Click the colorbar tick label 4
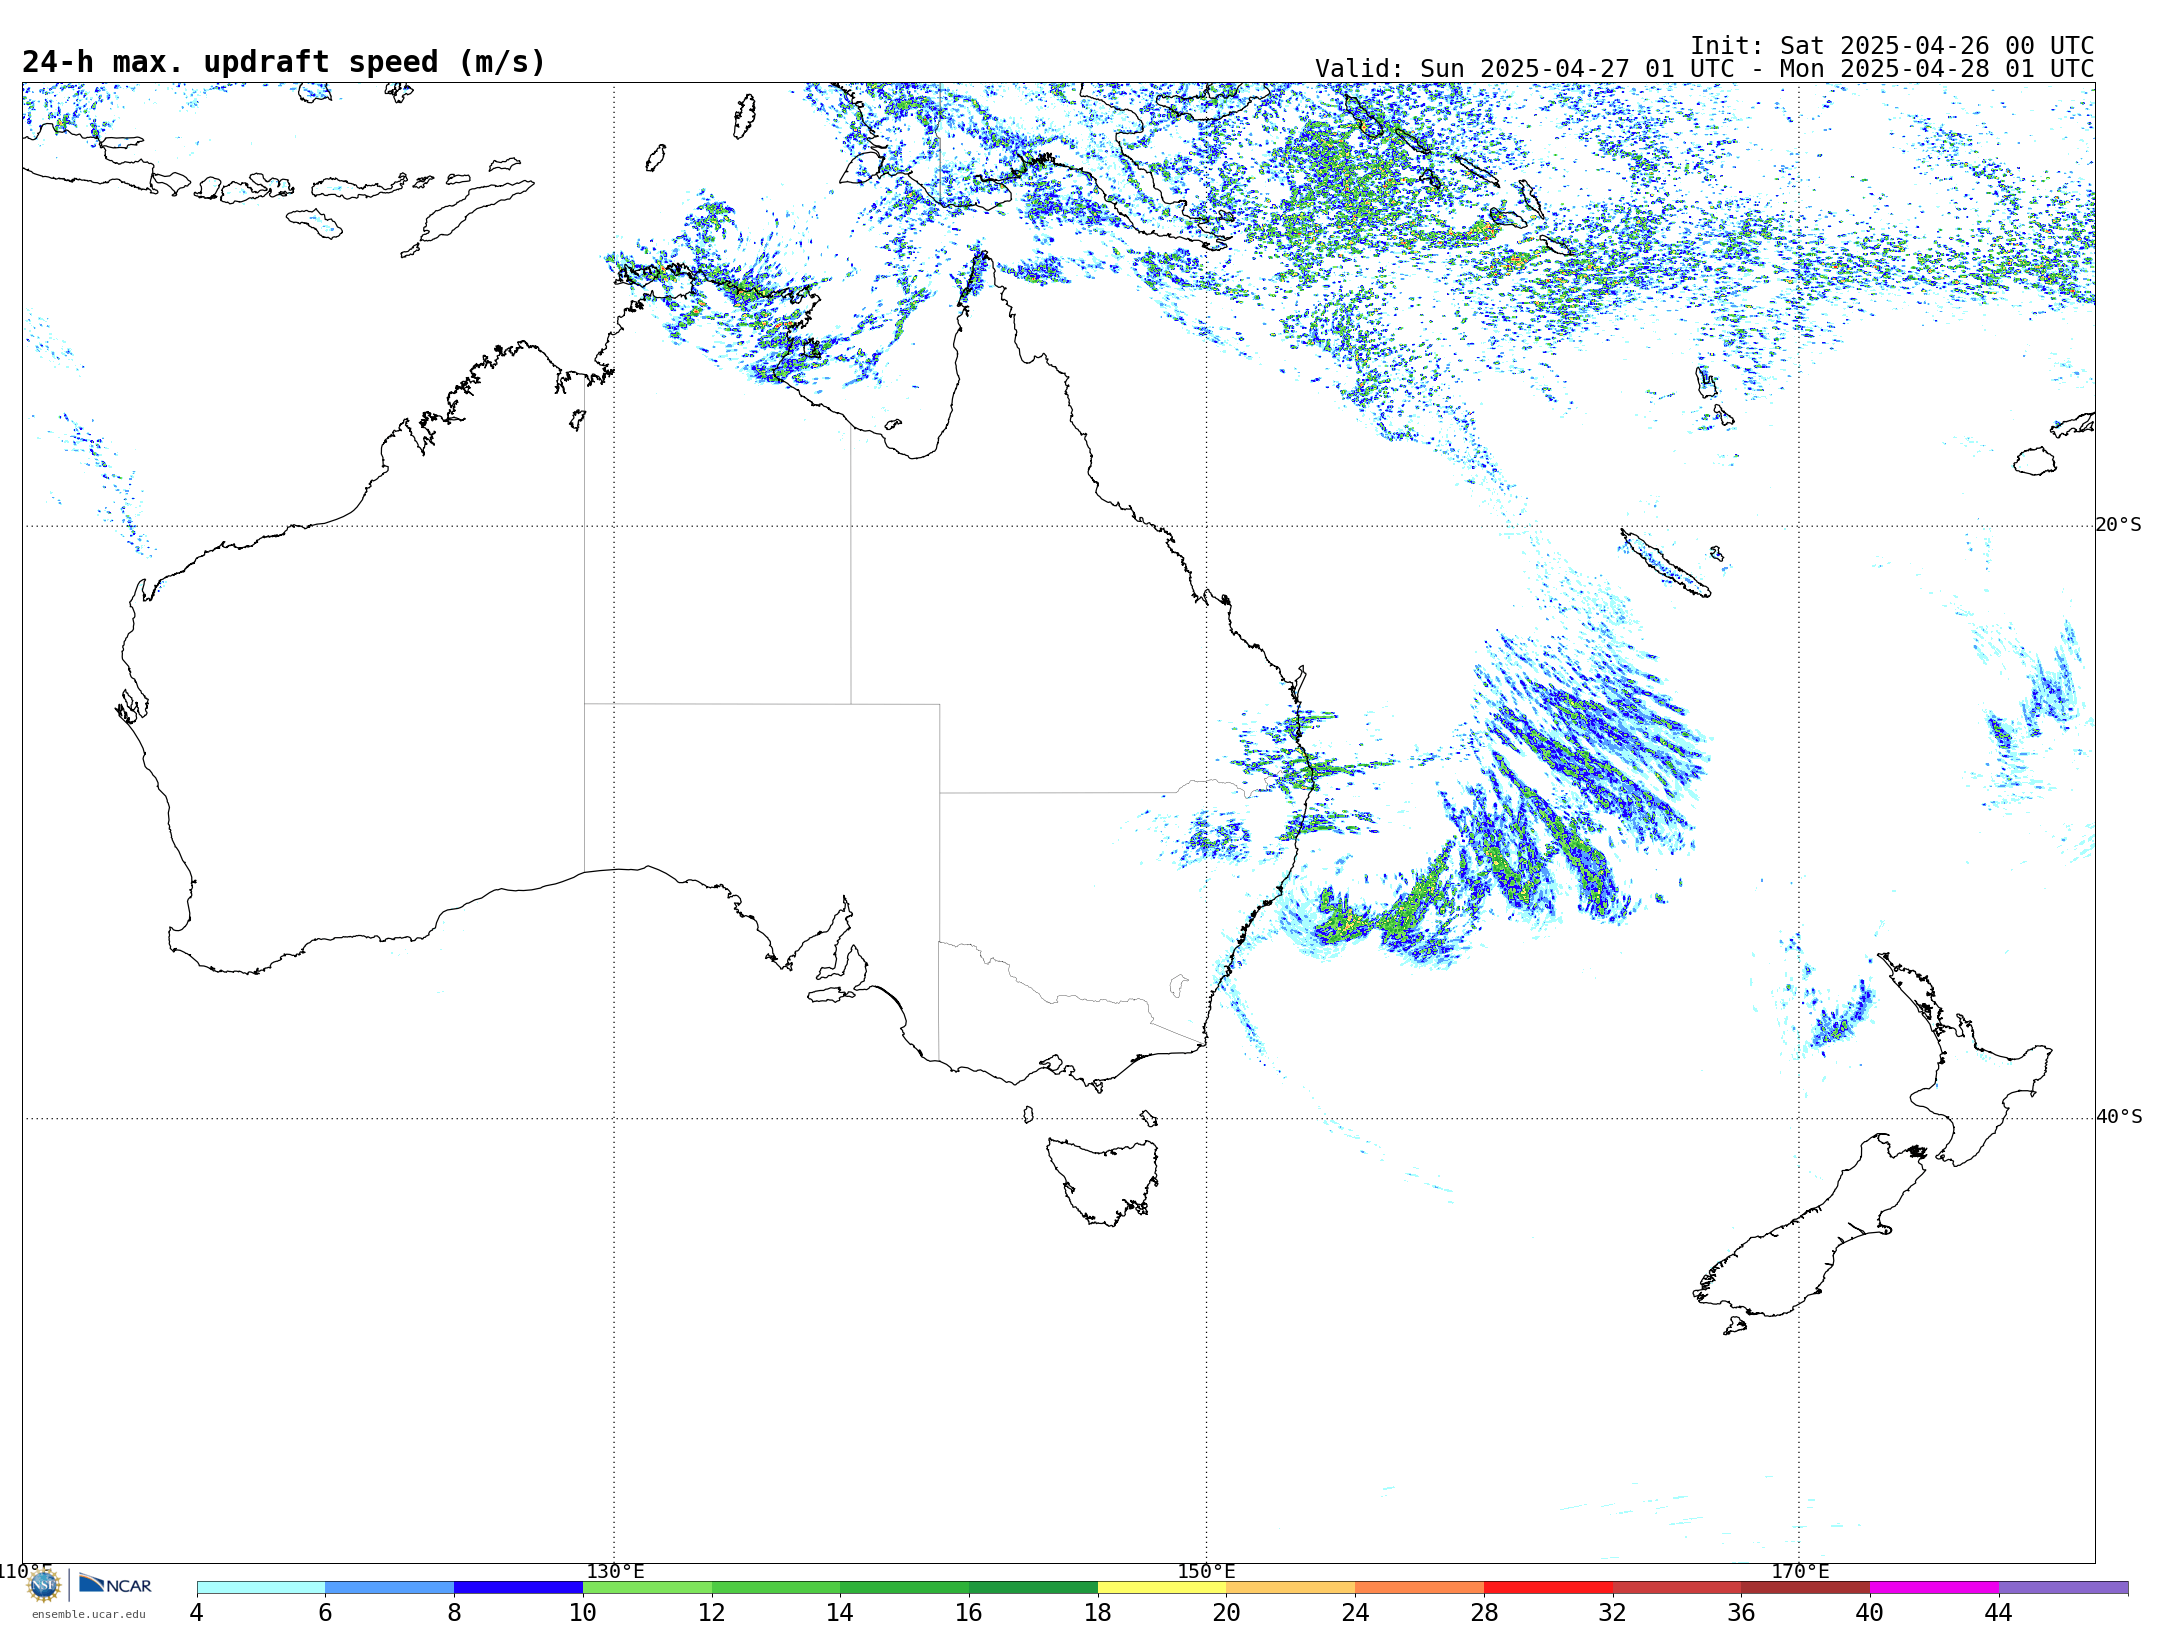 click(x=197, y=1613)
